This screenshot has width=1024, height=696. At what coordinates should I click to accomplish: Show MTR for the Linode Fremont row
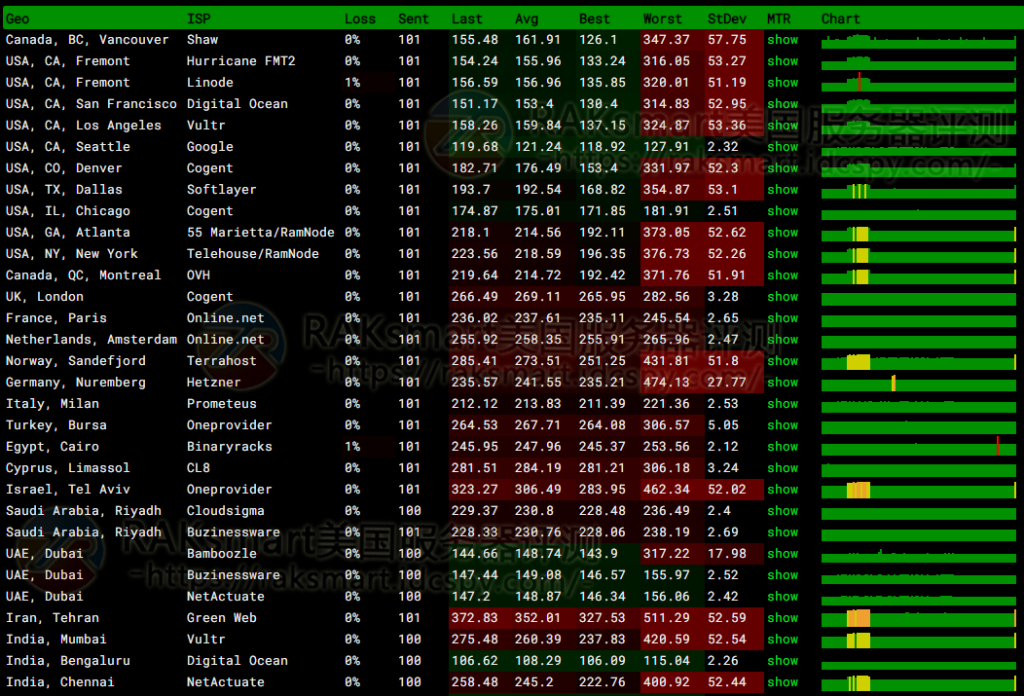(x=782, y=83)
